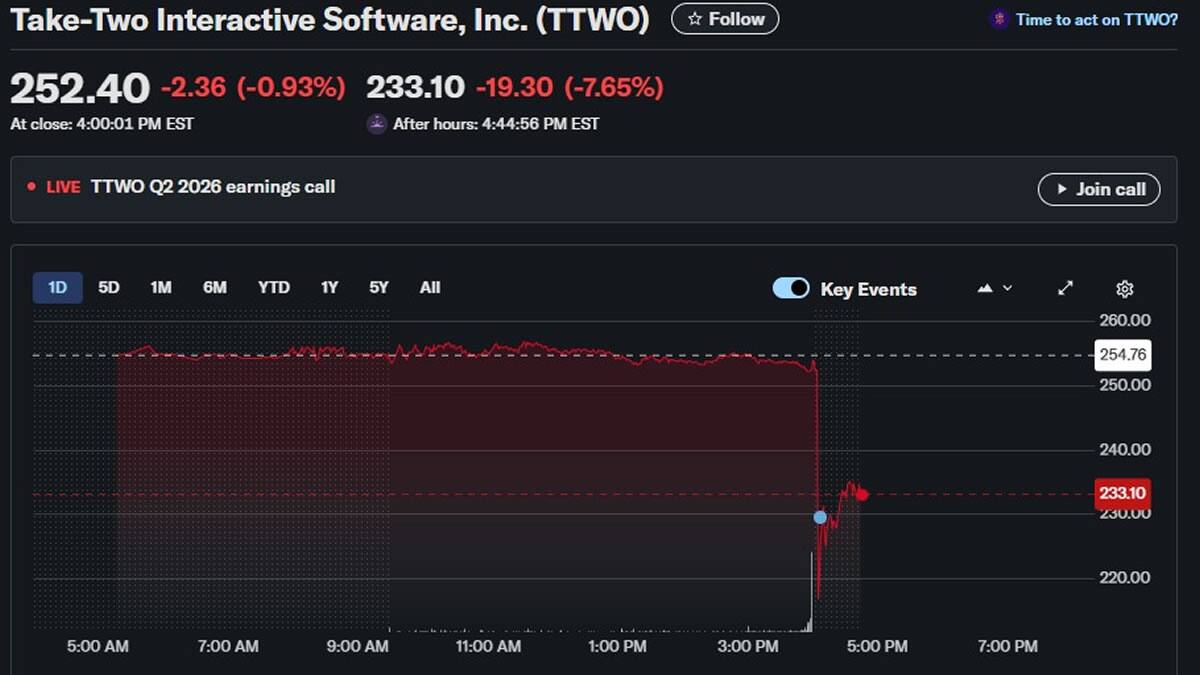Click the 9:00 AM time axis label

[357, 647]
